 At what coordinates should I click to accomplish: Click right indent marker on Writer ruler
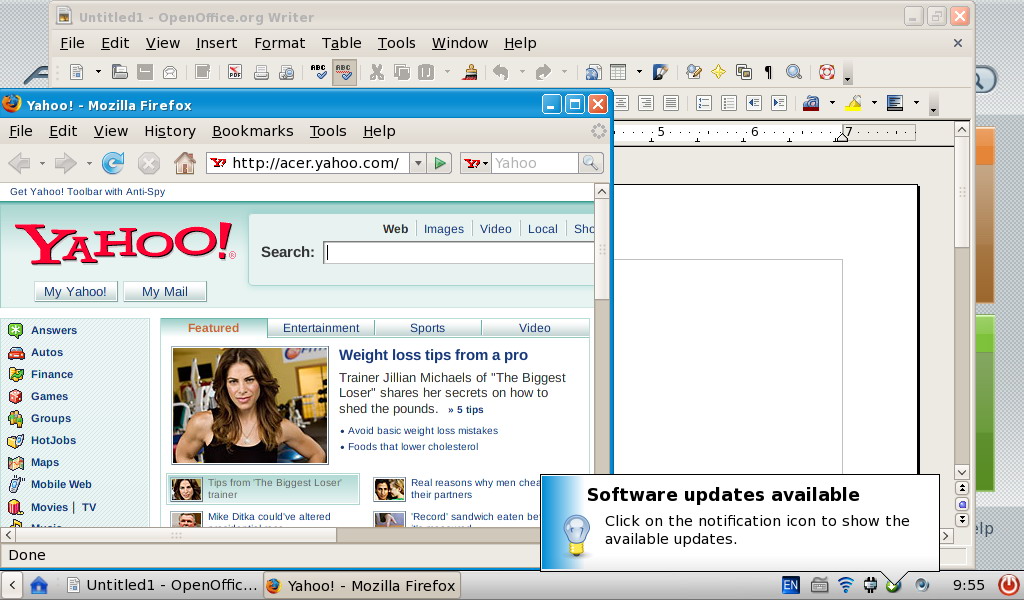[x=842, y=135]
